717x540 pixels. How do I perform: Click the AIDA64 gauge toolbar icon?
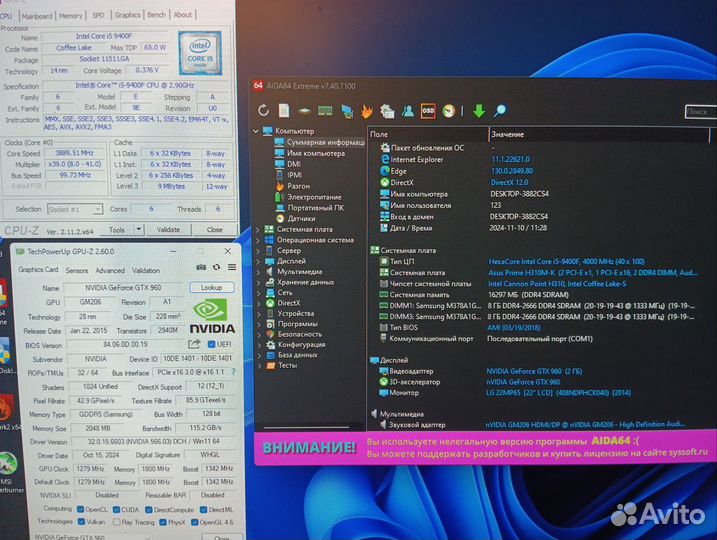coord(449,111)
